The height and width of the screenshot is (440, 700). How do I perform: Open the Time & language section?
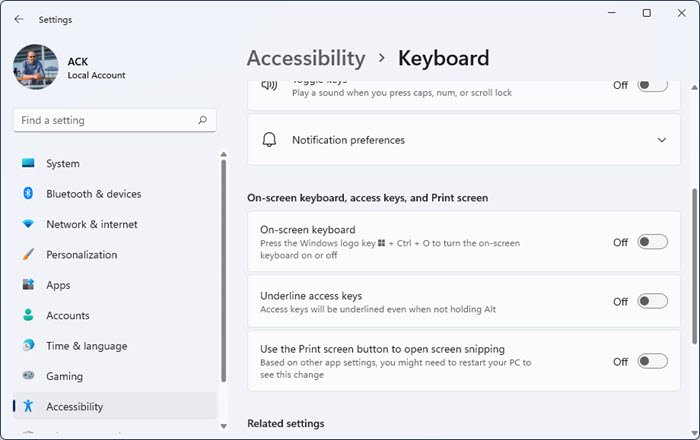pos(86,346)
